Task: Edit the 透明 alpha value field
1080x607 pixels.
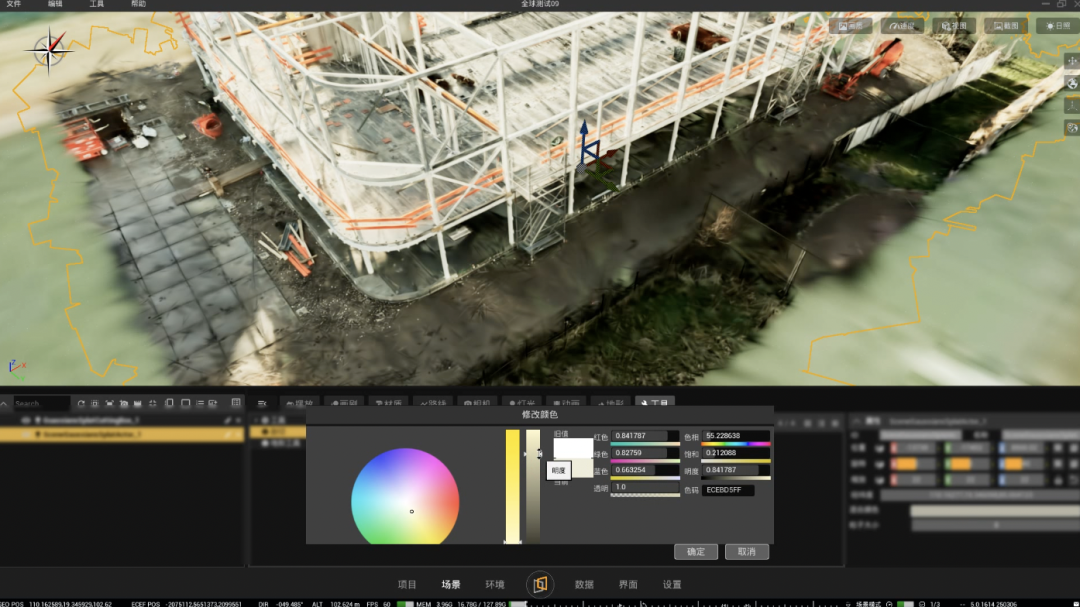Action: [645, 487]
